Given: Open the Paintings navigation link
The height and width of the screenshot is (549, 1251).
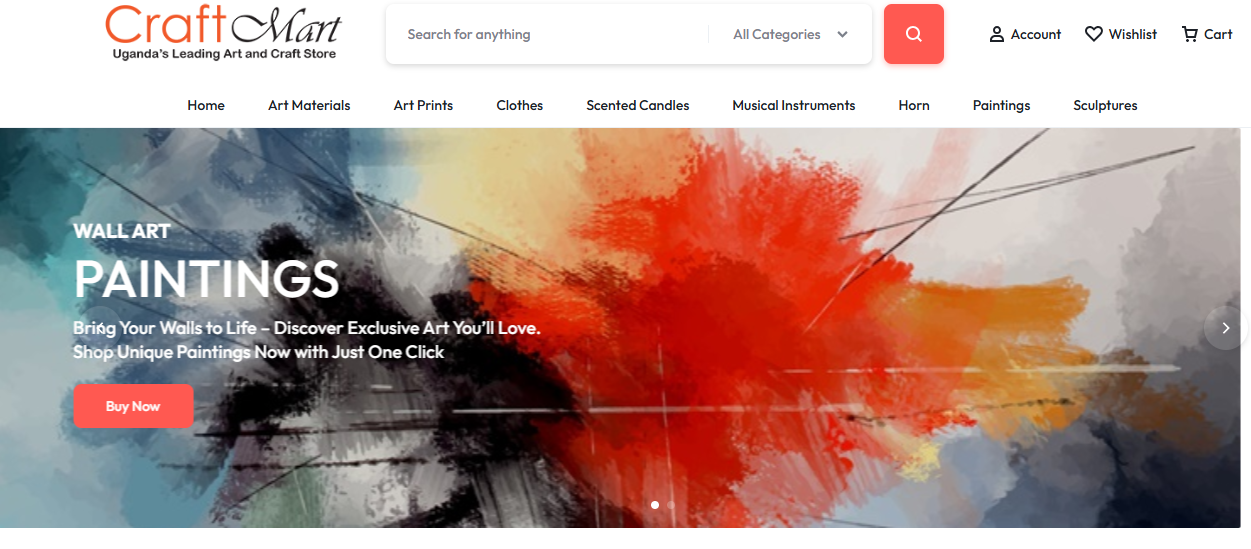Looking at the screenshot, I should pos(1001,105).
